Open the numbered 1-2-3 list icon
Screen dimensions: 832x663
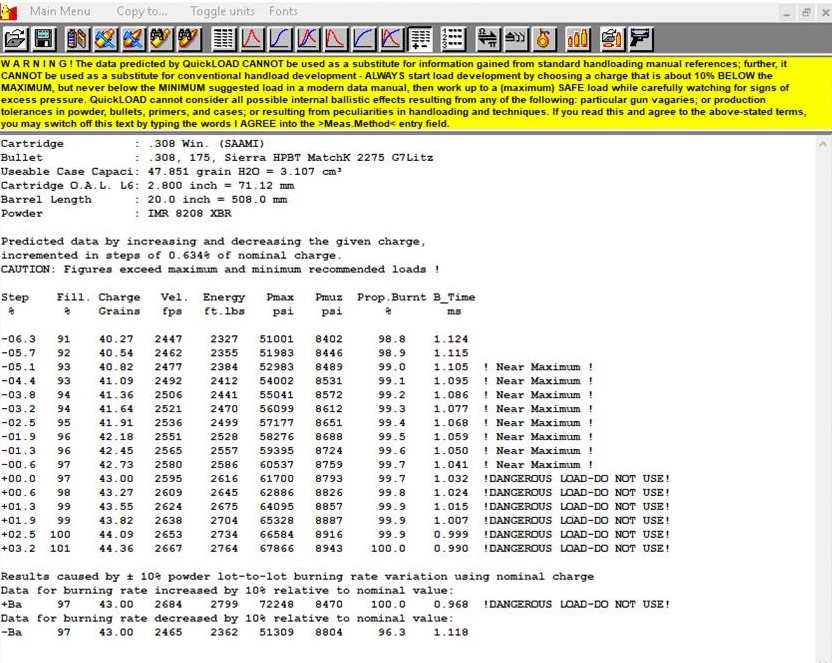pyautogui.click(x=453, y=39)
